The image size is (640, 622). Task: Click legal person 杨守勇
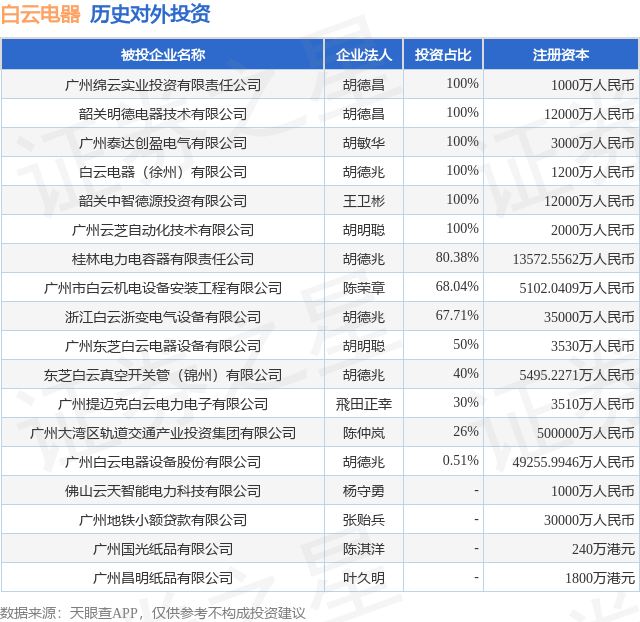[x=364, y=491]
